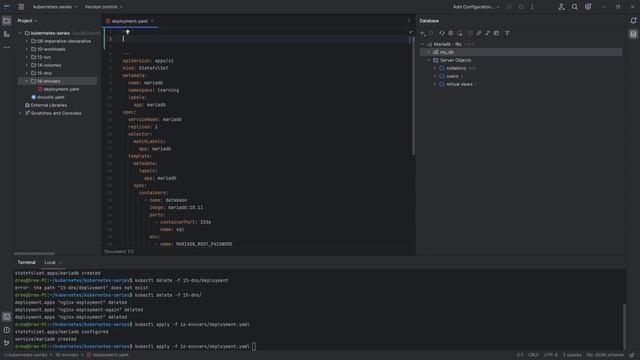The image size is (640, 360).
Task: Expand the users folder in Database
Action: pyautogui.click(x=435, y=76)
